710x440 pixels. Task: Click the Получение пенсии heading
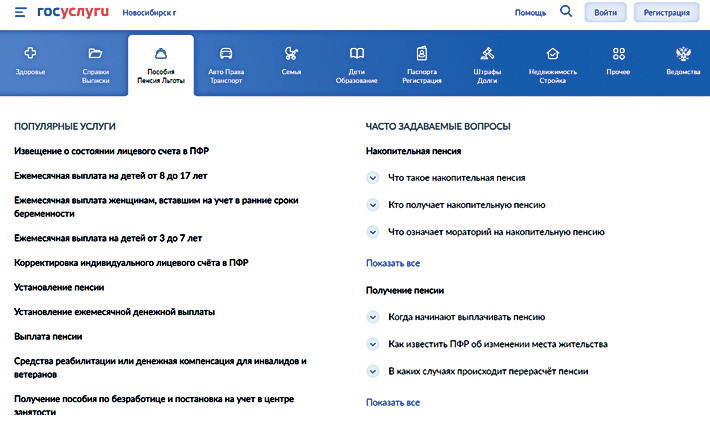(x=405, y=291)
